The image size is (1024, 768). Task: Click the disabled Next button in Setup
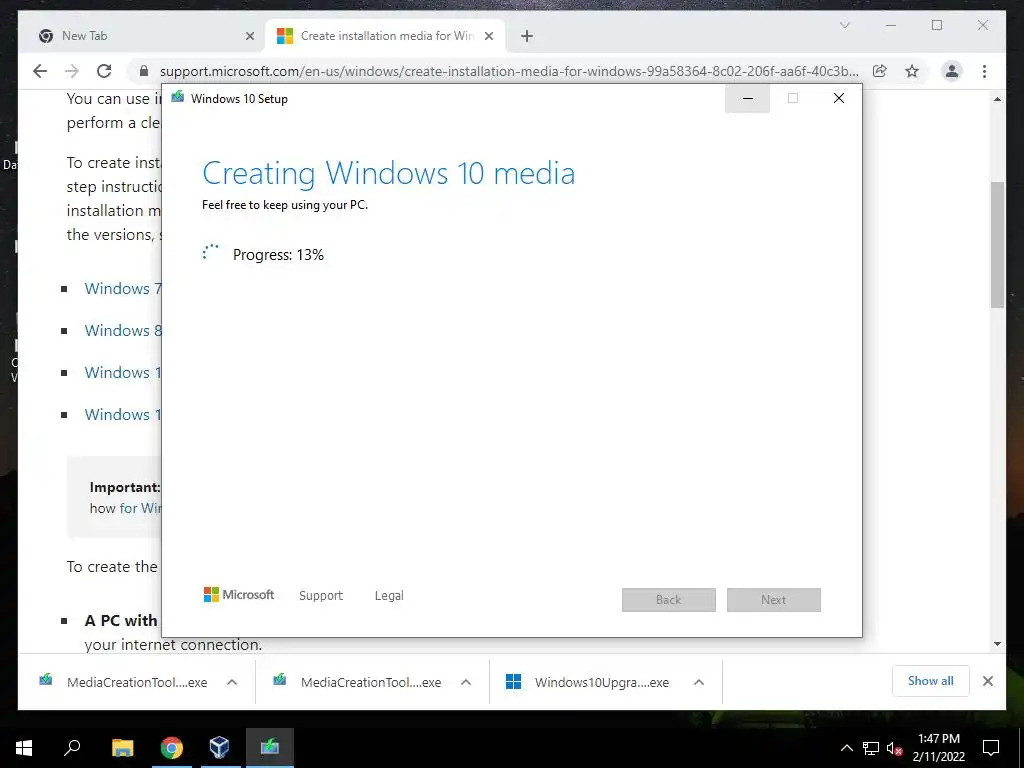(x=774, y=600)
